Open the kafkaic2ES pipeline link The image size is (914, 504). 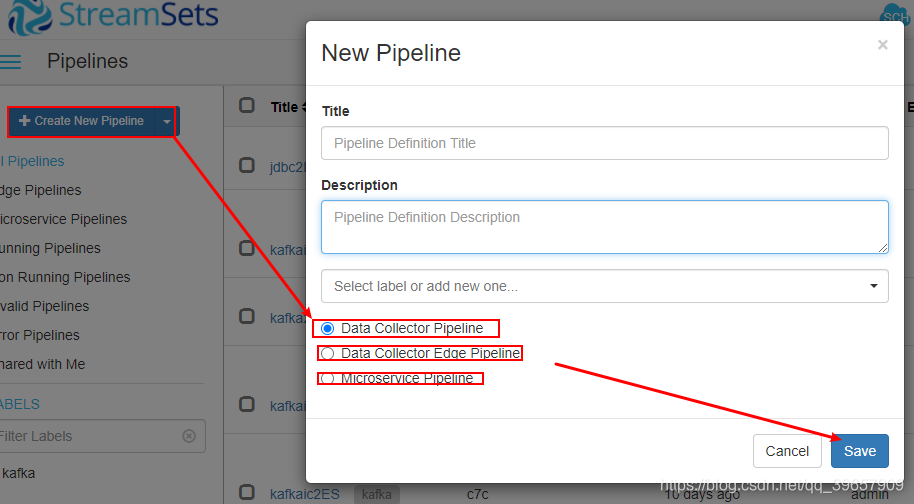304,494
